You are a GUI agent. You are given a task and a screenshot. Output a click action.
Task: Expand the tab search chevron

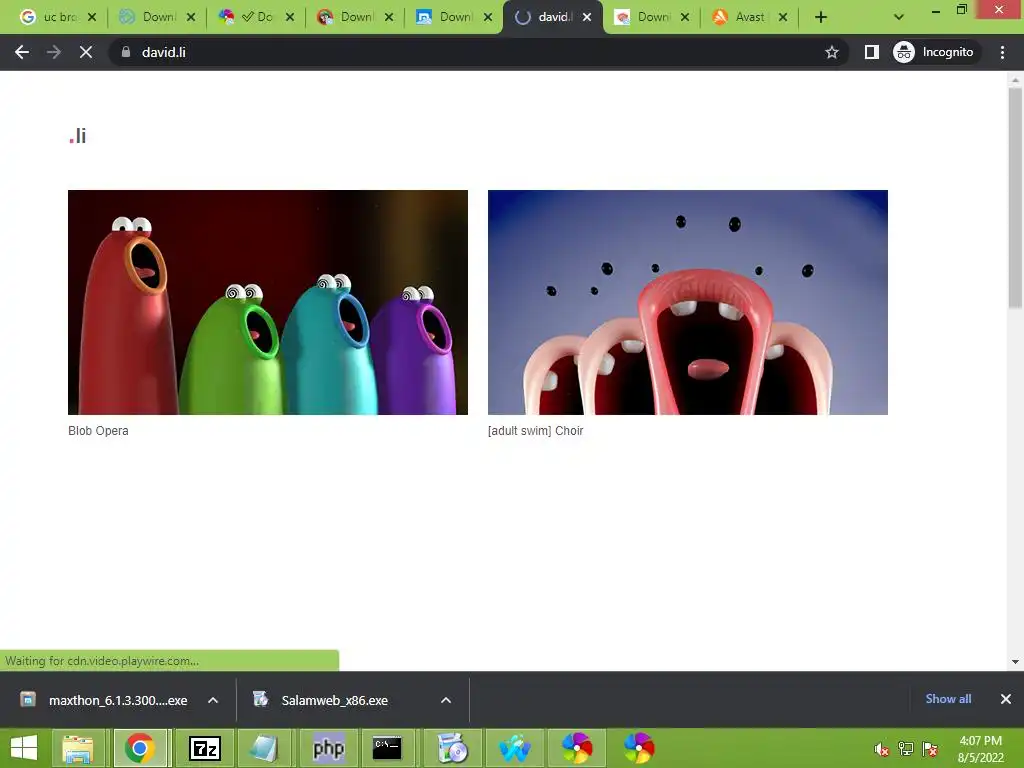click(x=899, y=17)
